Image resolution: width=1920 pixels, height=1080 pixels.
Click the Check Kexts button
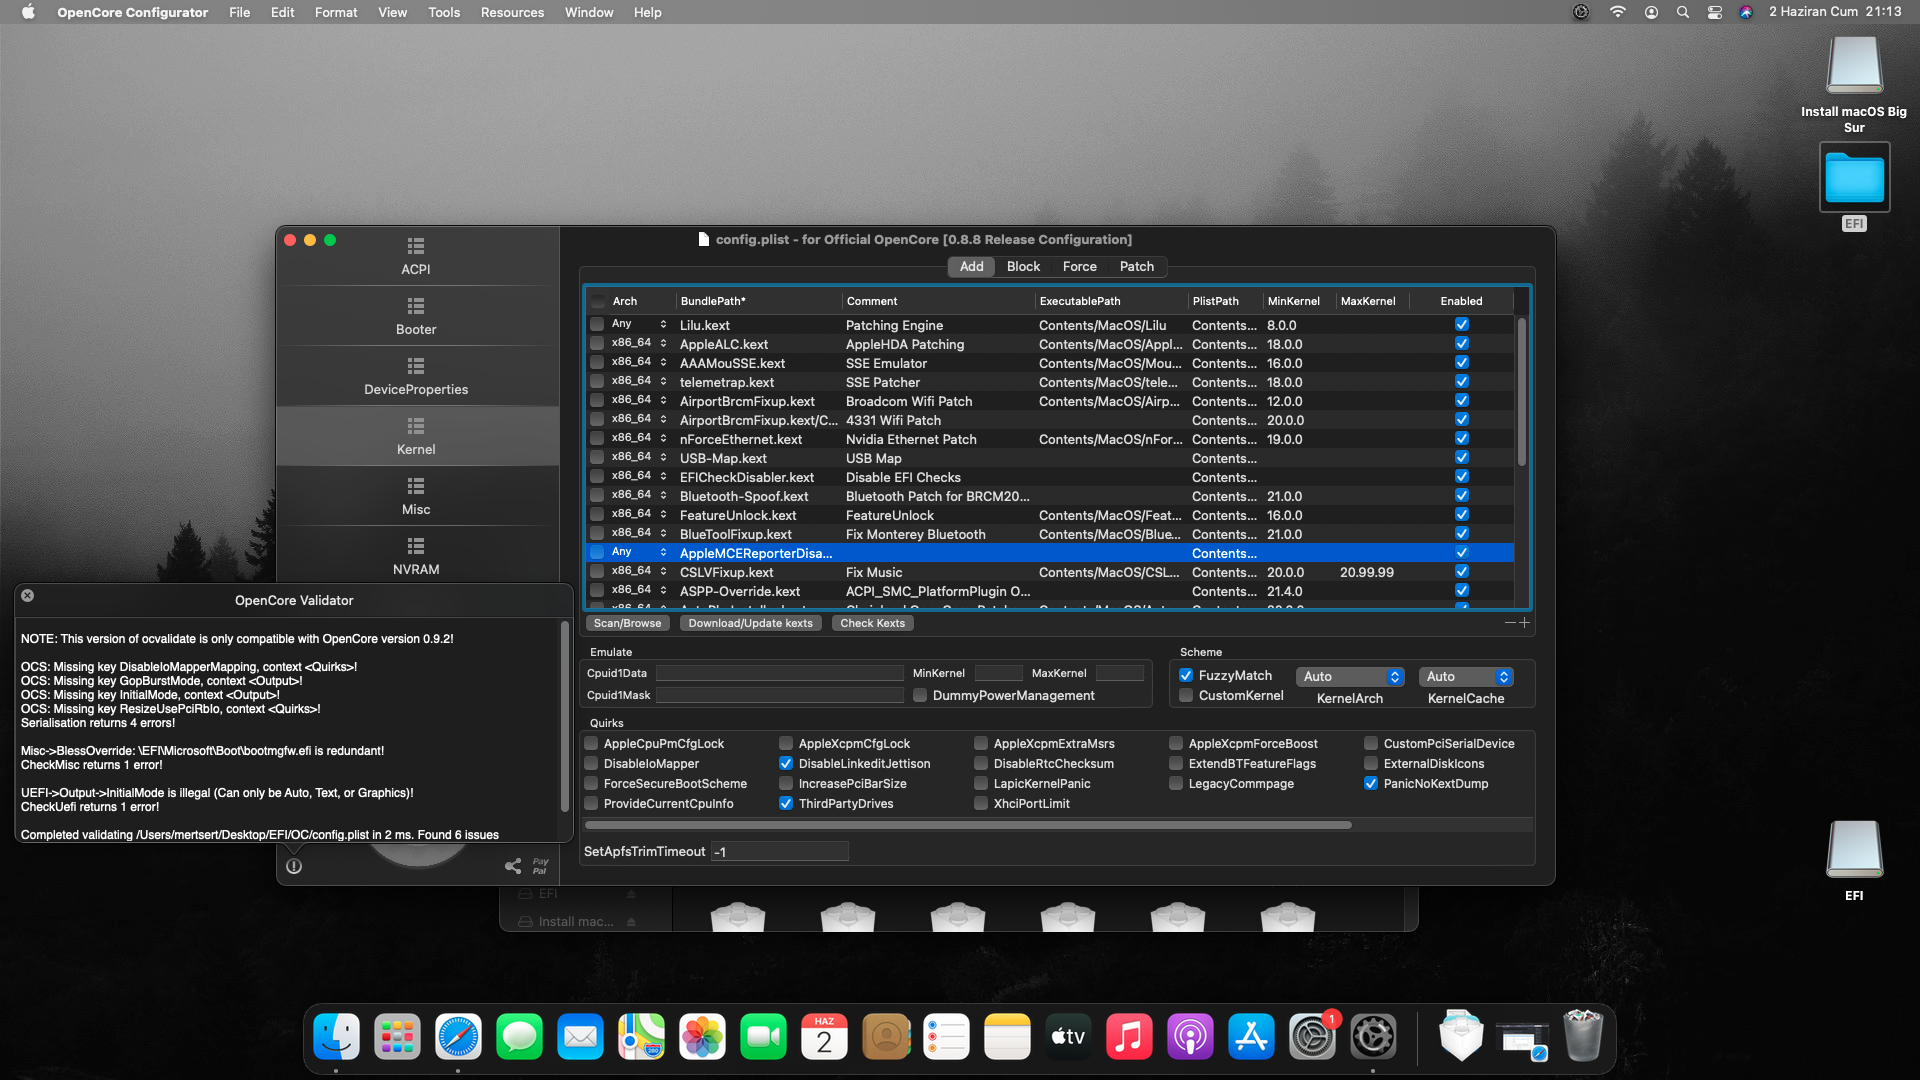[x=872, y=623]
